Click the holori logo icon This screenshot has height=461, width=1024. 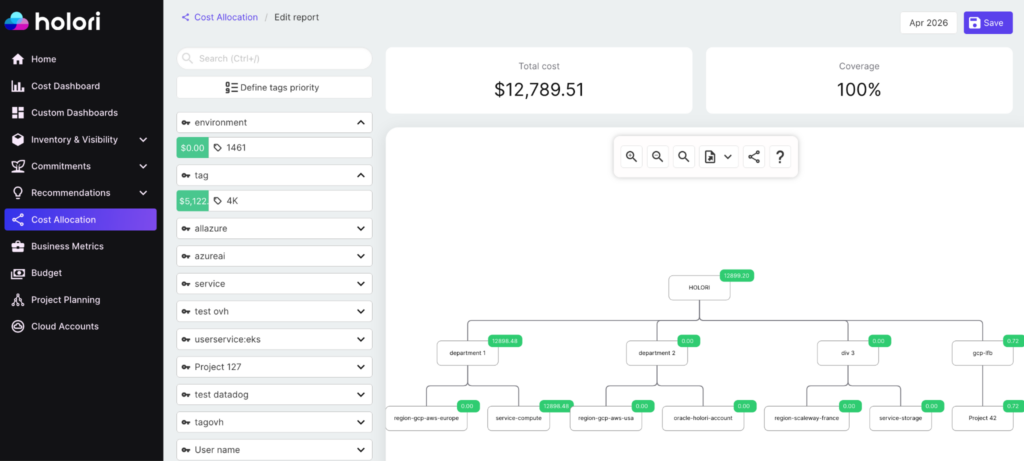16,21
